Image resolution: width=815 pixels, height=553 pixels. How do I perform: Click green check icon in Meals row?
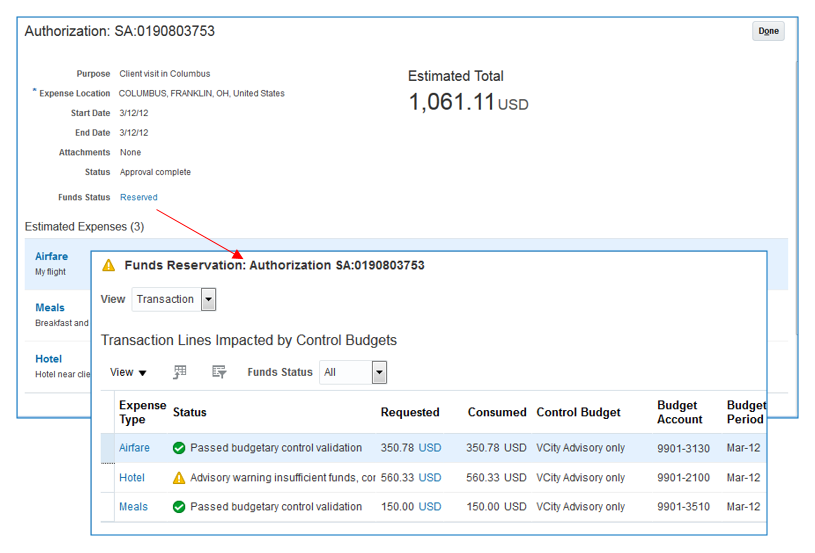click(180, 507)
